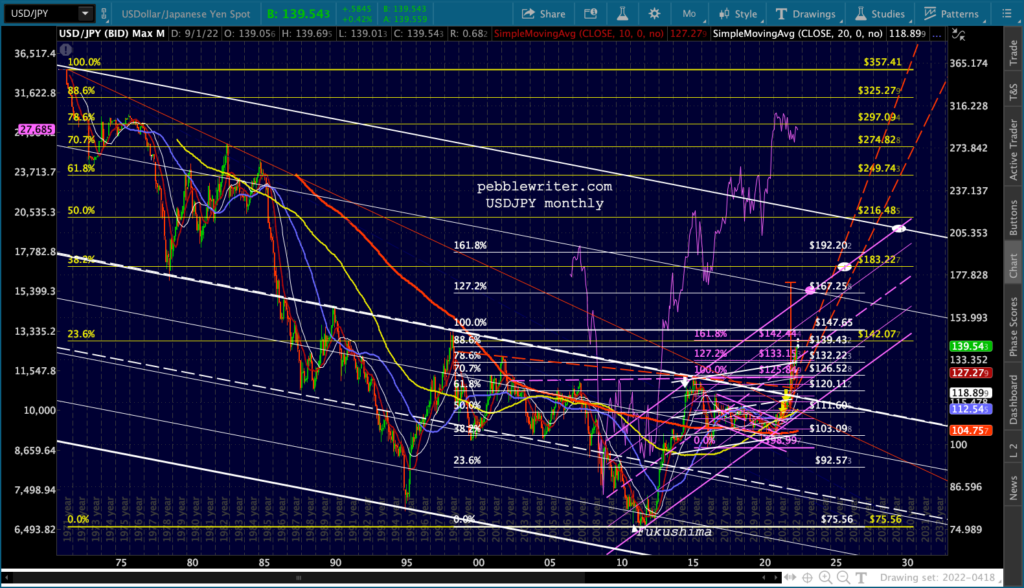The height and width of the screenshot is (588, 1024).
Task: Click the SimpleMovingAvg (CLOSE, 20, 0, no) label
Action: (x=797, y=34)
